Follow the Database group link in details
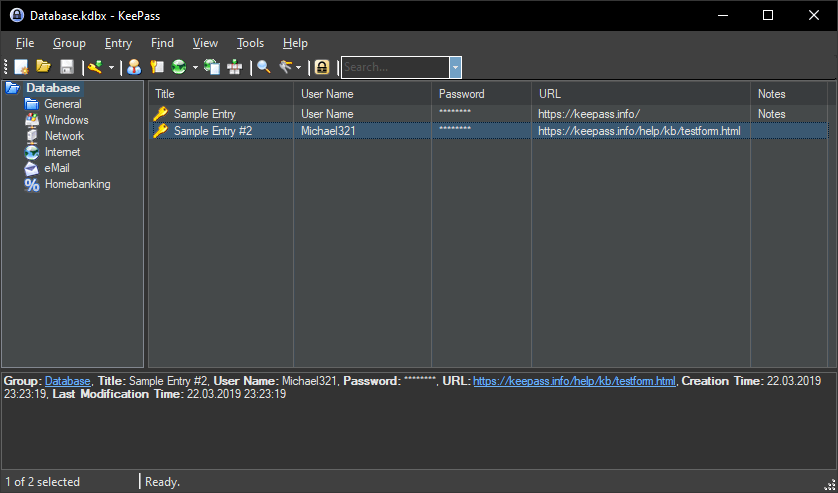This screenshot has width=838, height=493. coord(67,381)
